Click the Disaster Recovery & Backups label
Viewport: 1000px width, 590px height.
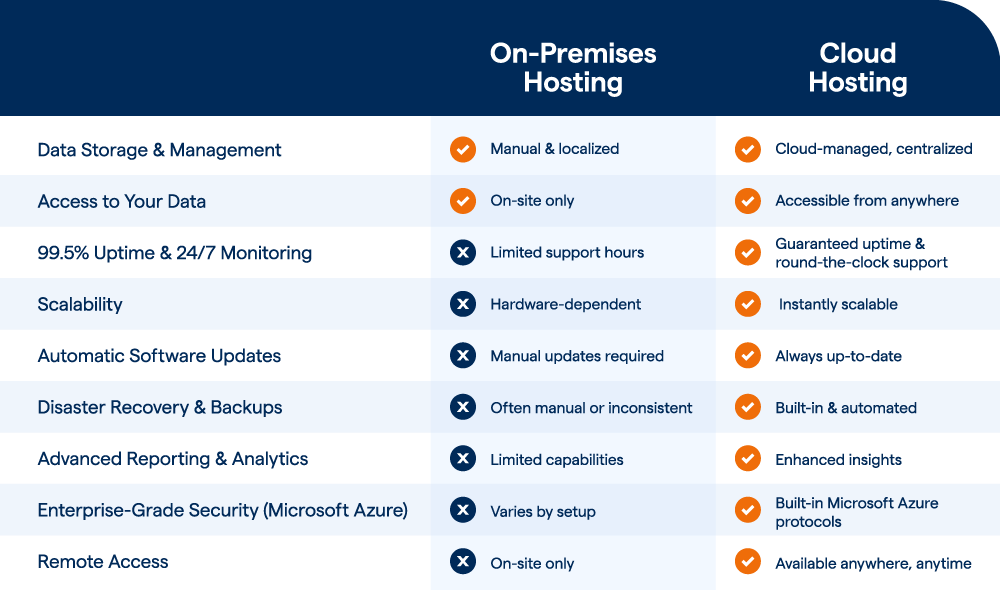(x=160, y=408)
